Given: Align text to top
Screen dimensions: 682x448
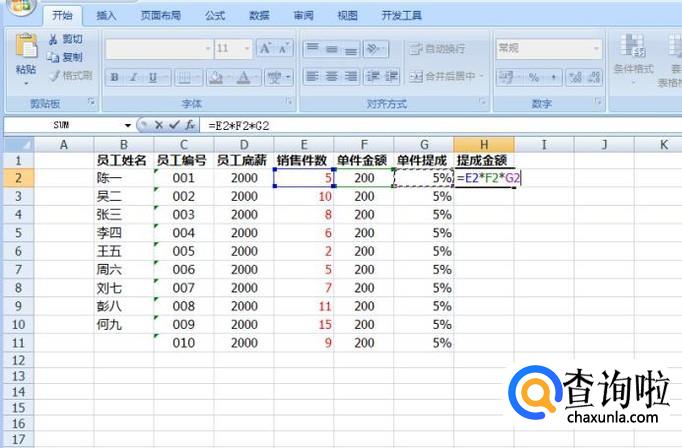Looking at the screenshot, I should (313, 49).
